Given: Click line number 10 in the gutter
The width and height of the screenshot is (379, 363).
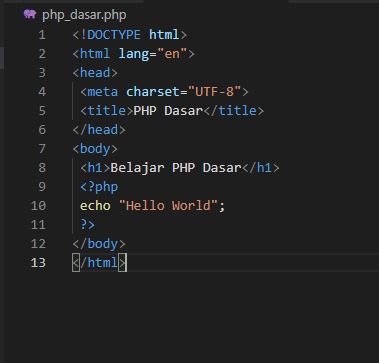Looking at the screenshot, I should (x=38, y=206).
